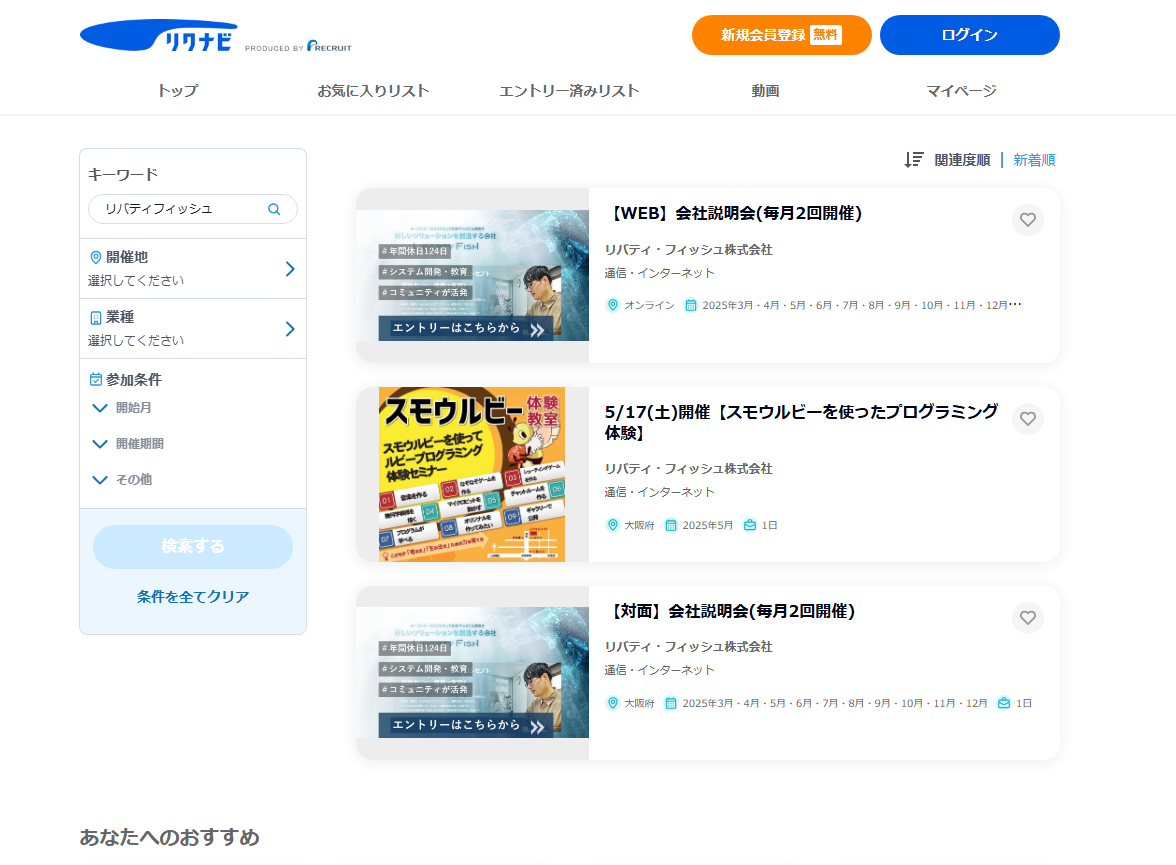Open the 【対面】会社説明会 thumbnail image
The height and width of the screenshot is (865, 1176).
pos(472,672)
